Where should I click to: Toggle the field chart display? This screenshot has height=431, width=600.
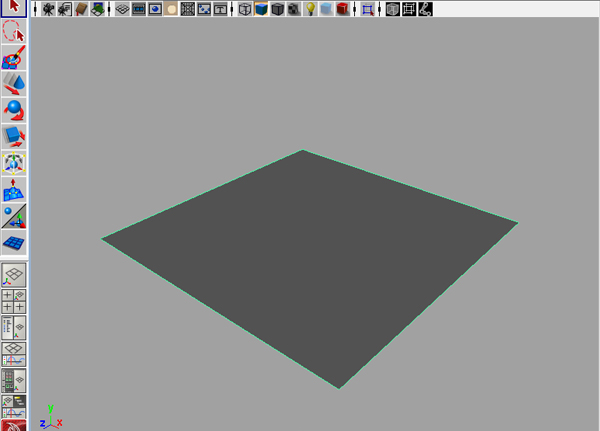coord(188,9)
